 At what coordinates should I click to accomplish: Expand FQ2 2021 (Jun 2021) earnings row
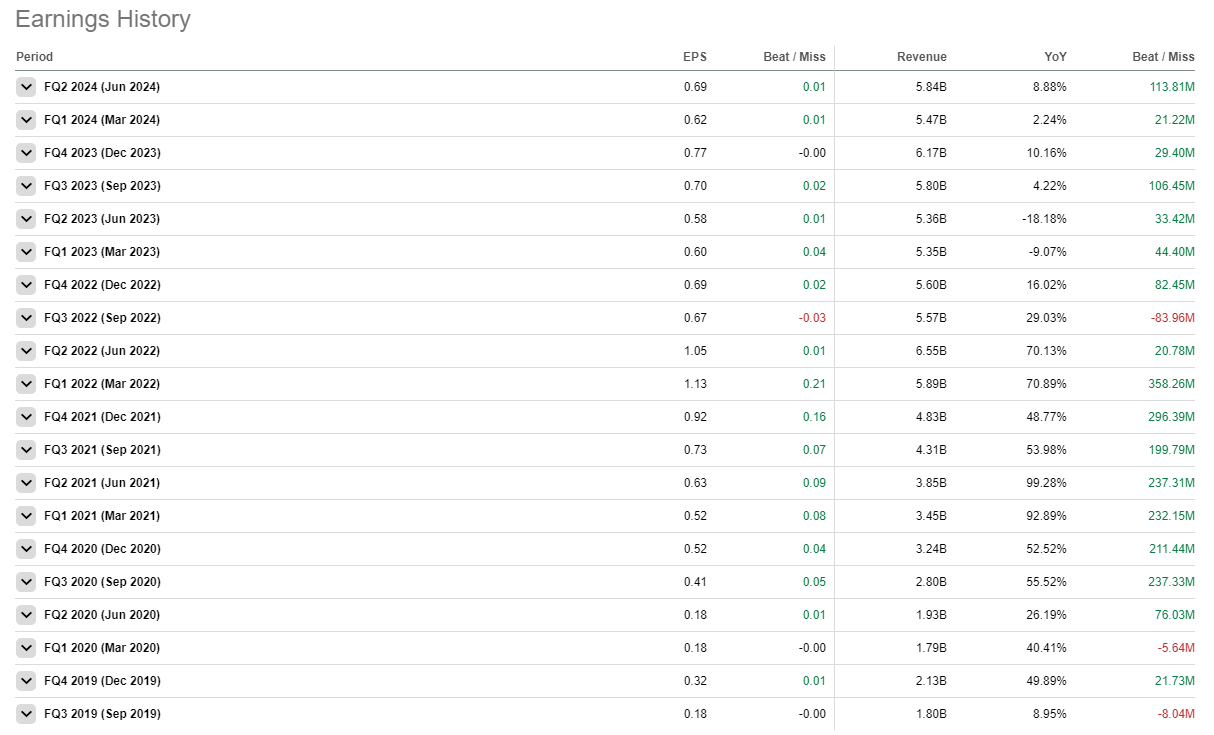27,483
